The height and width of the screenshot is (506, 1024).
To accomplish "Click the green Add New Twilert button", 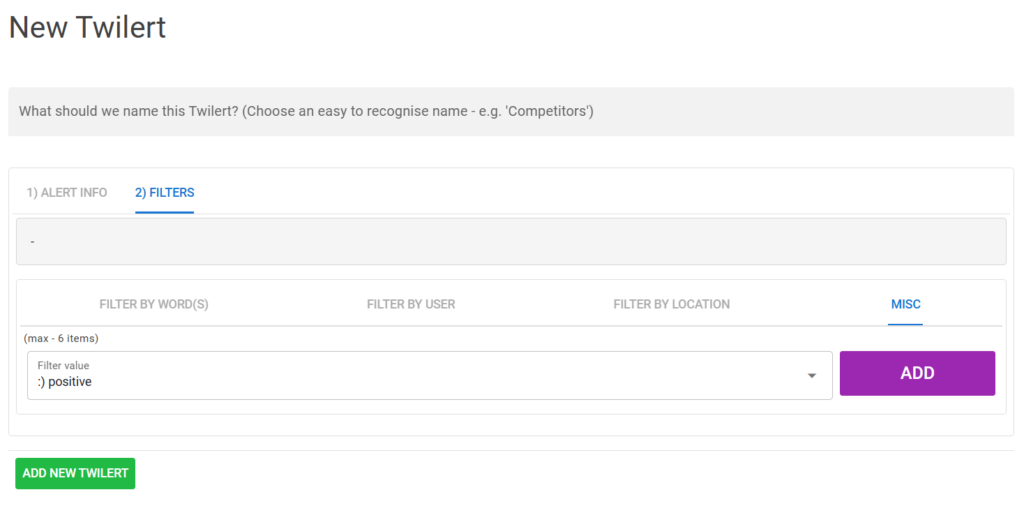I will [75, 473].
